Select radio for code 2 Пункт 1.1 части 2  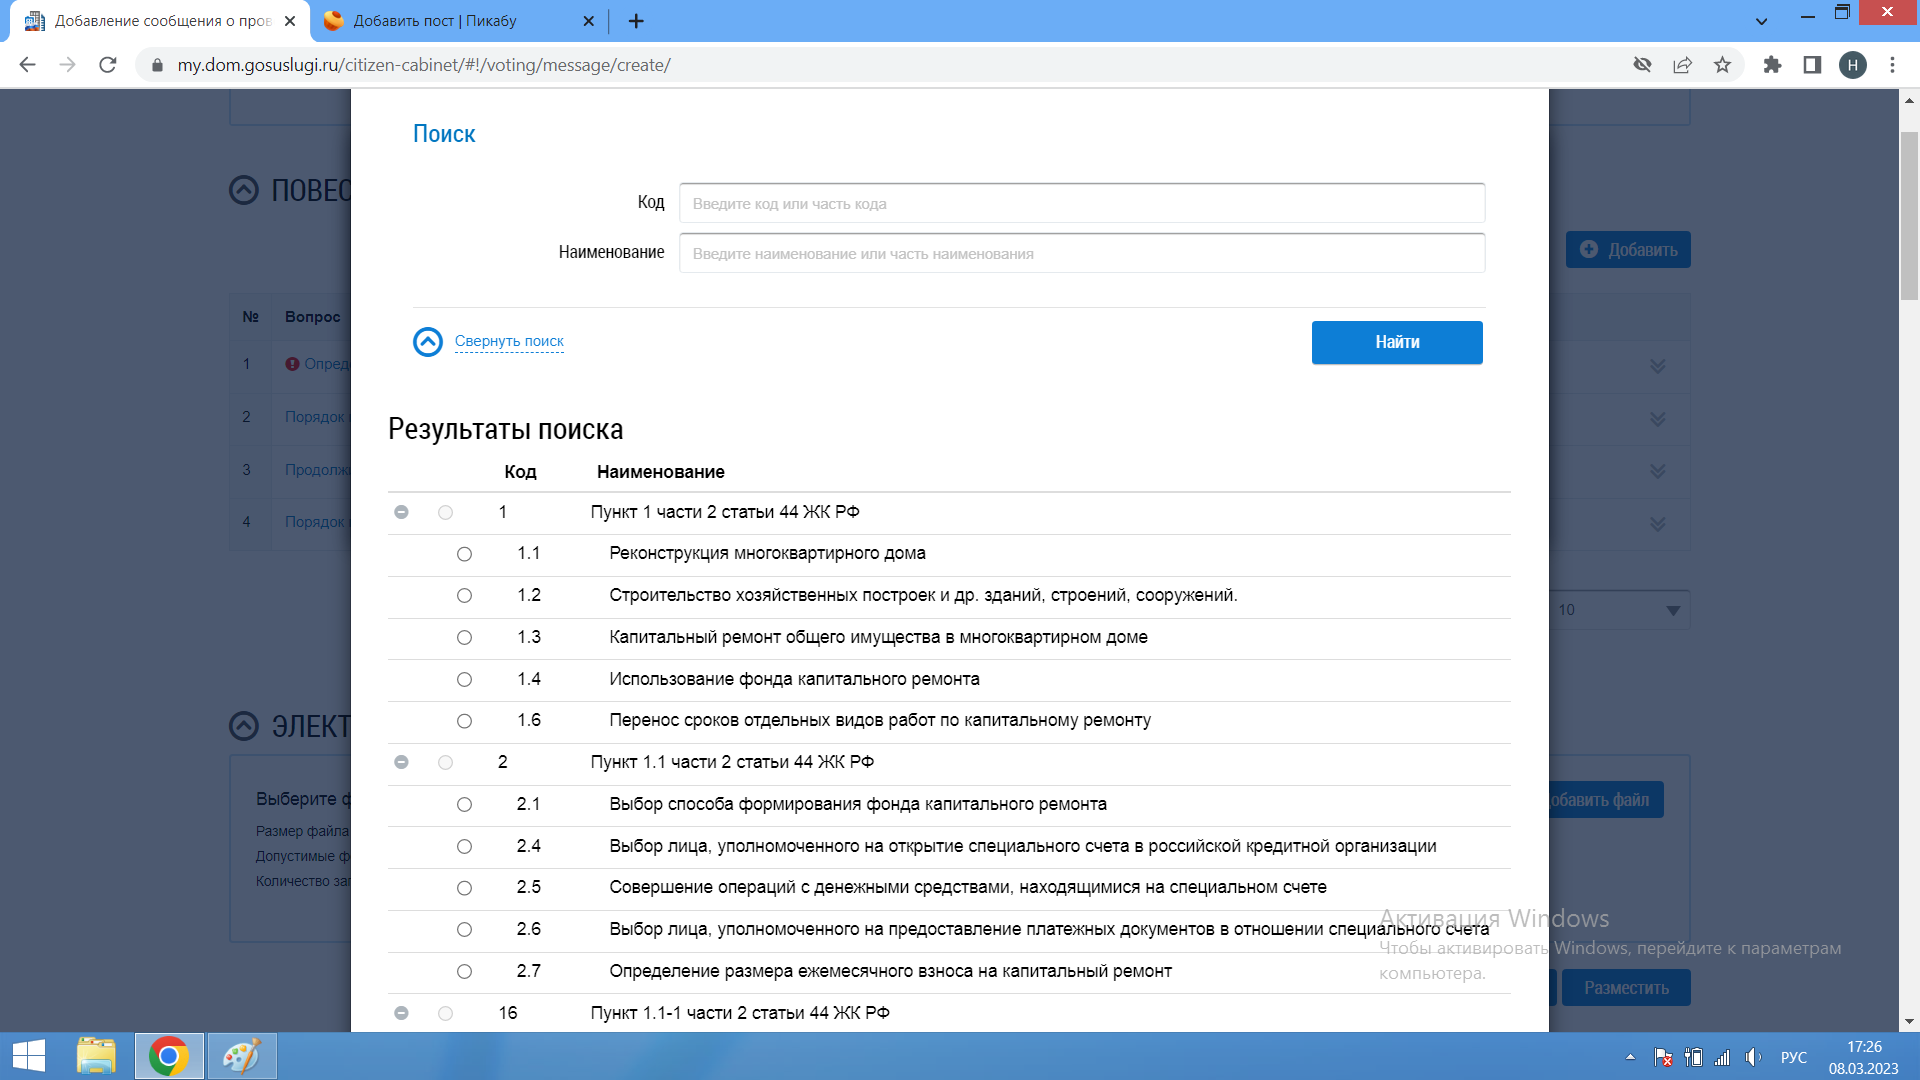445,763
